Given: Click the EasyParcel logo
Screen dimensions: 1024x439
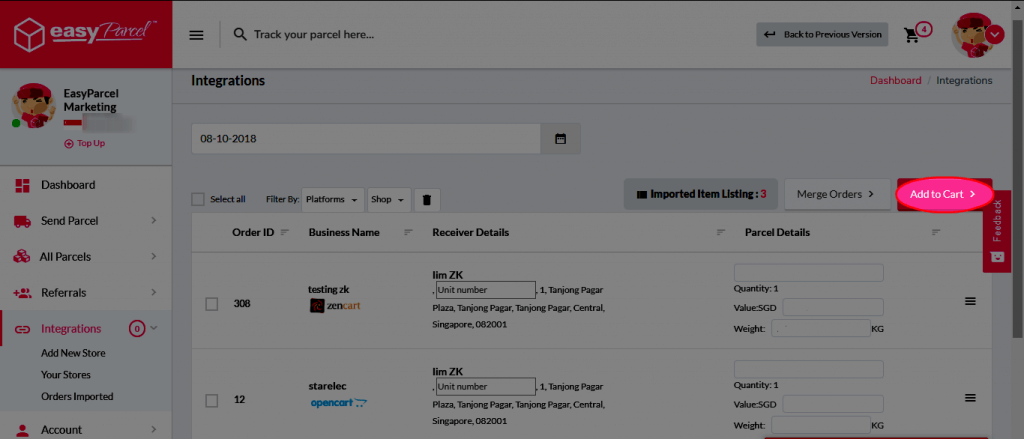Looking at the screenshot, I should [86, 33].
